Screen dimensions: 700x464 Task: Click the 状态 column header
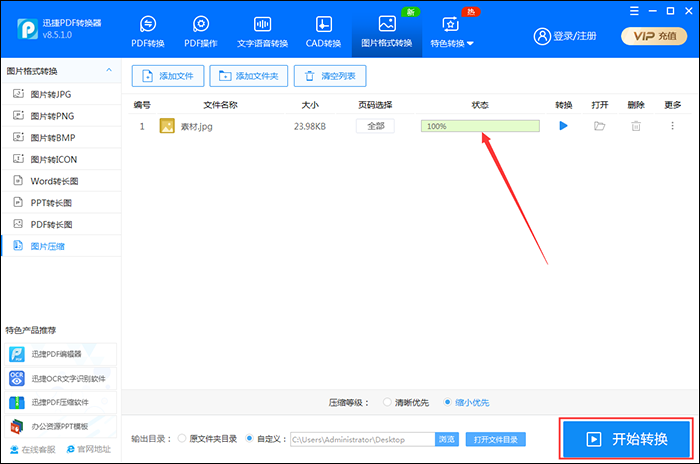tap(480, 105)
